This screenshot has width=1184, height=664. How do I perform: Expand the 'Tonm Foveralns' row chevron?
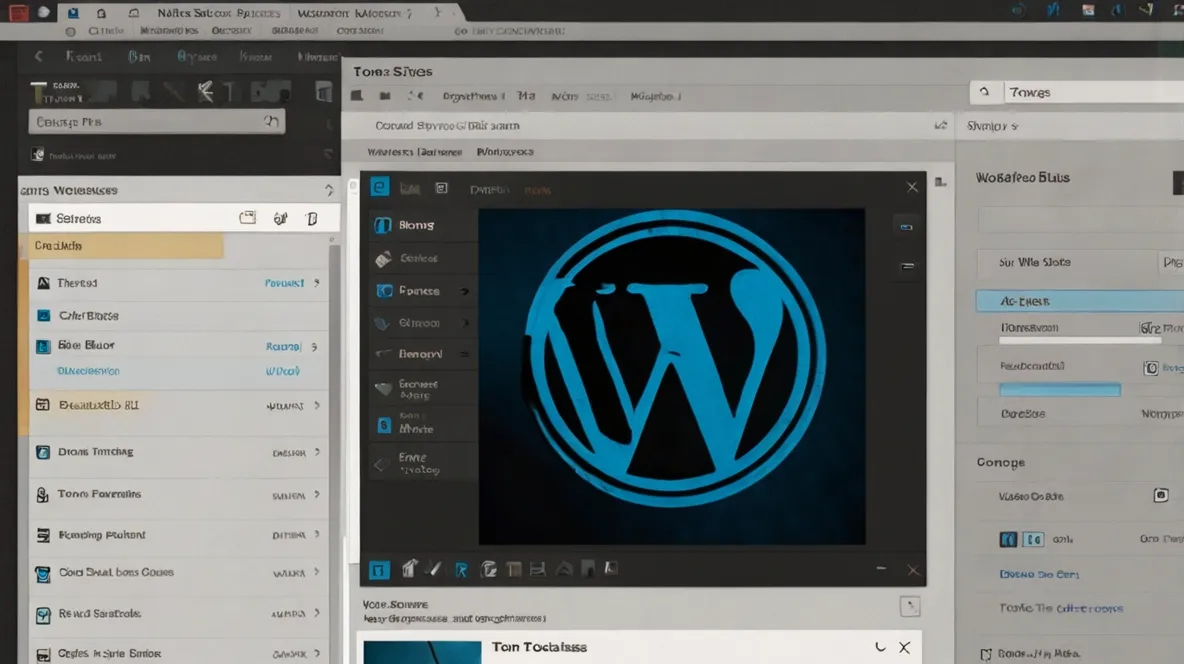(317, 495)
